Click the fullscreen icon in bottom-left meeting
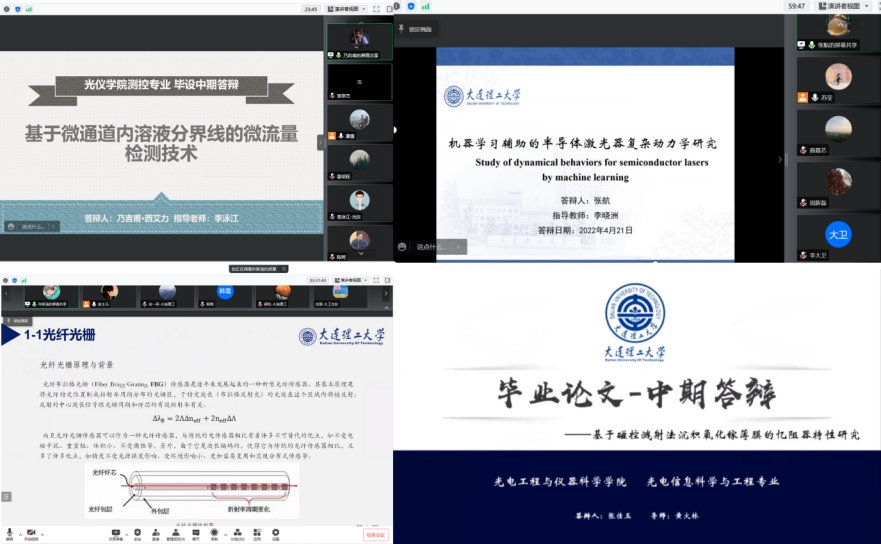 (x=376, y=280)
